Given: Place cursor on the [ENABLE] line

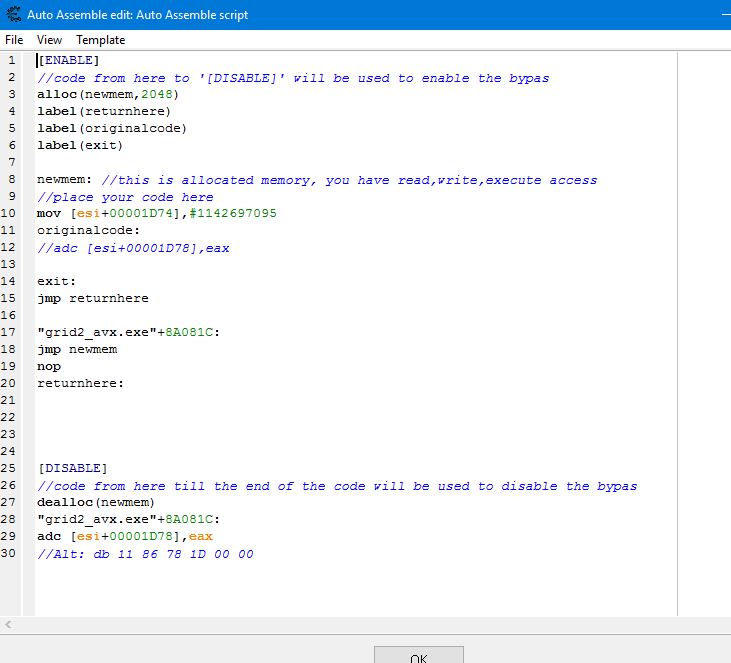Looking at the screenshot, I should click(x=68, y=61).
